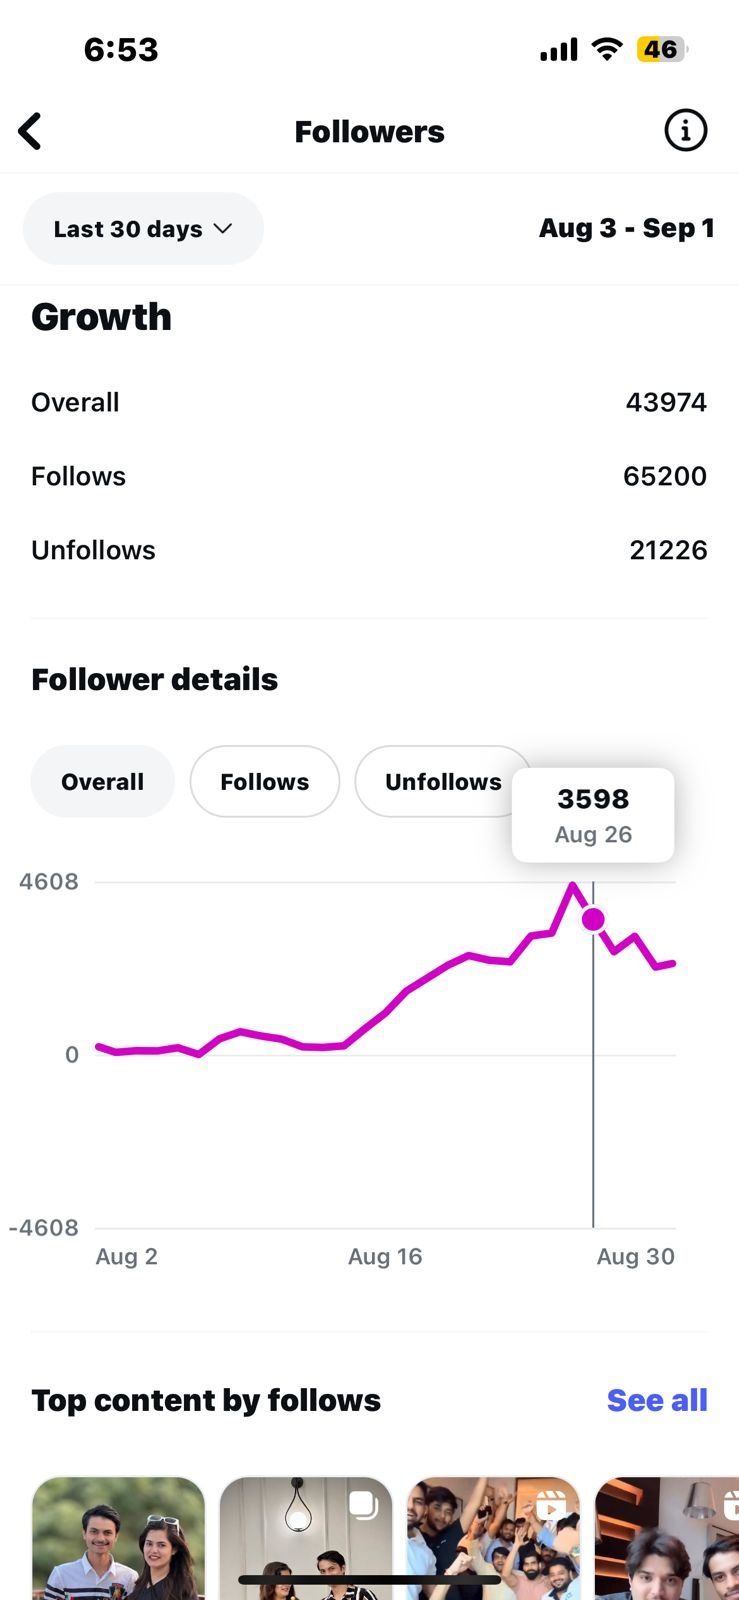Tap the cellular signal bars icon
This screenshot has height=1600, width=739.
(559, 50)
